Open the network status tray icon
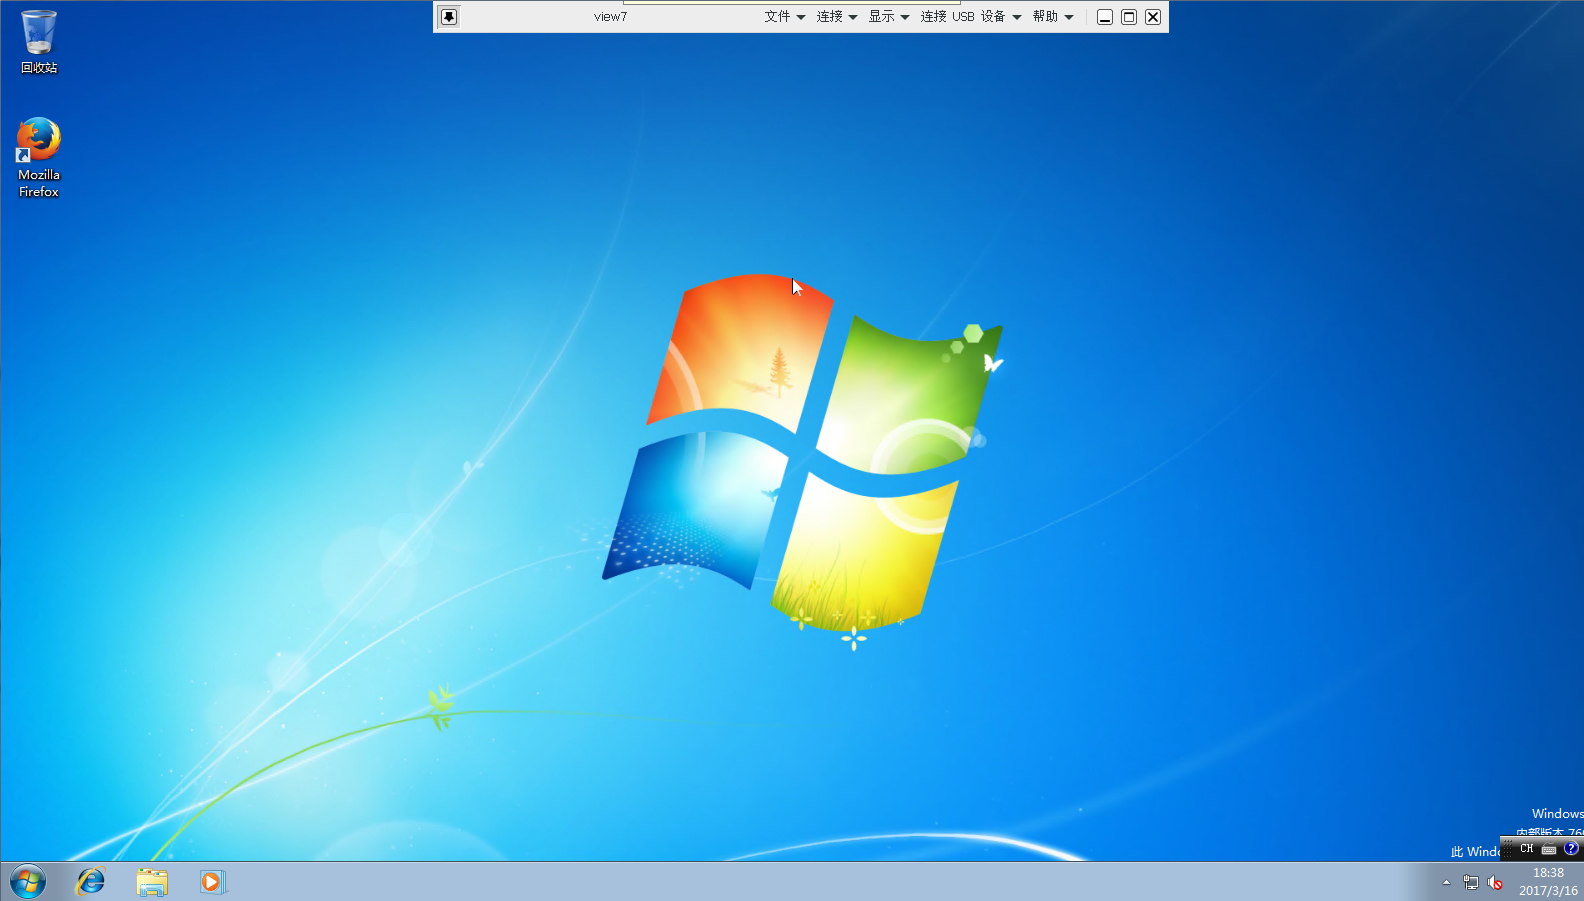Viewport: 1584px width, 901px height. [x=1471, y=882]
